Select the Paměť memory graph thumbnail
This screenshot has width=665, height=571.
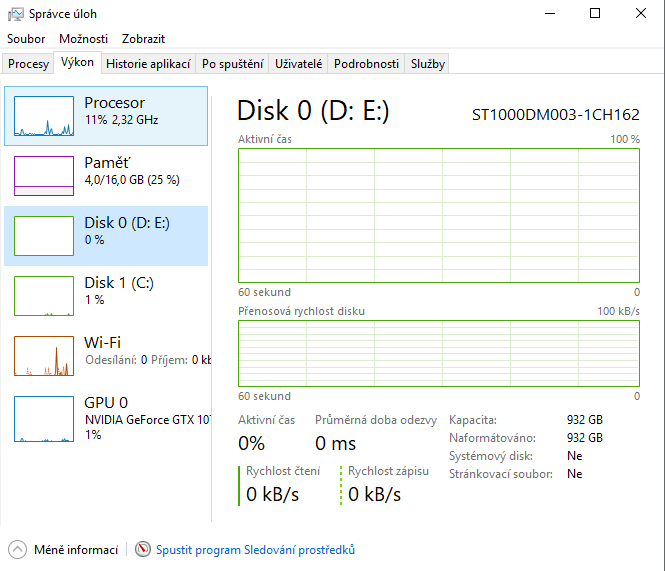click(x=44, y=176)
